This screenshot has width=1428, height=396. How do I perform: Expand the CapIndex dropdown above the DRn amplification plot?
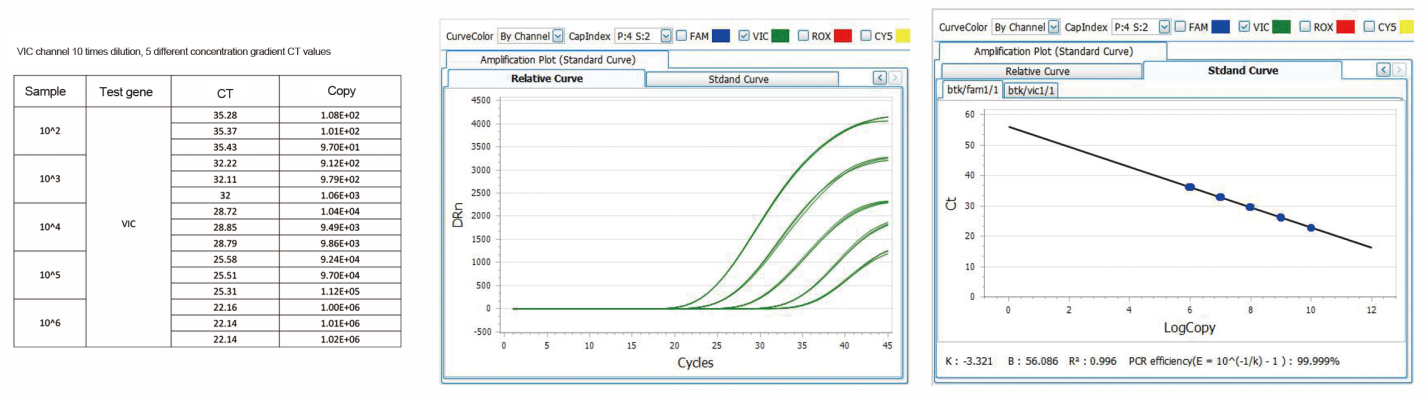[x=642, y=35]
